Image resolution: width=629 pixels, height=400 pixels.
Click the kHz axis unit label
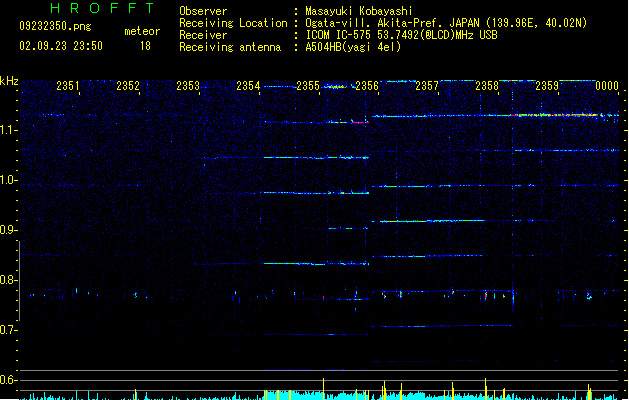[9, 81]
